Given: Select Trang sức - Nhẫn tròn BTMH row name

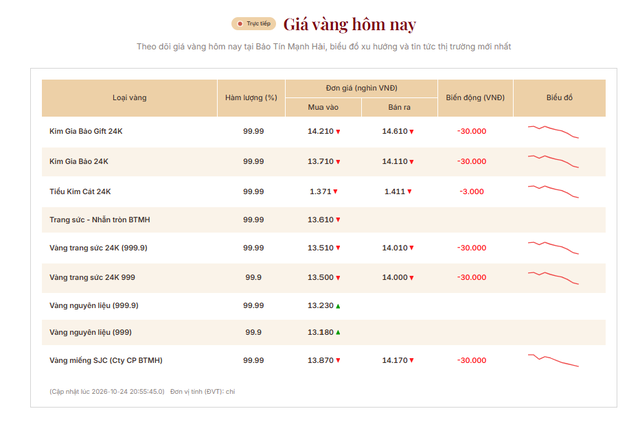Looking at the screenshot, I should pos(100,220).
